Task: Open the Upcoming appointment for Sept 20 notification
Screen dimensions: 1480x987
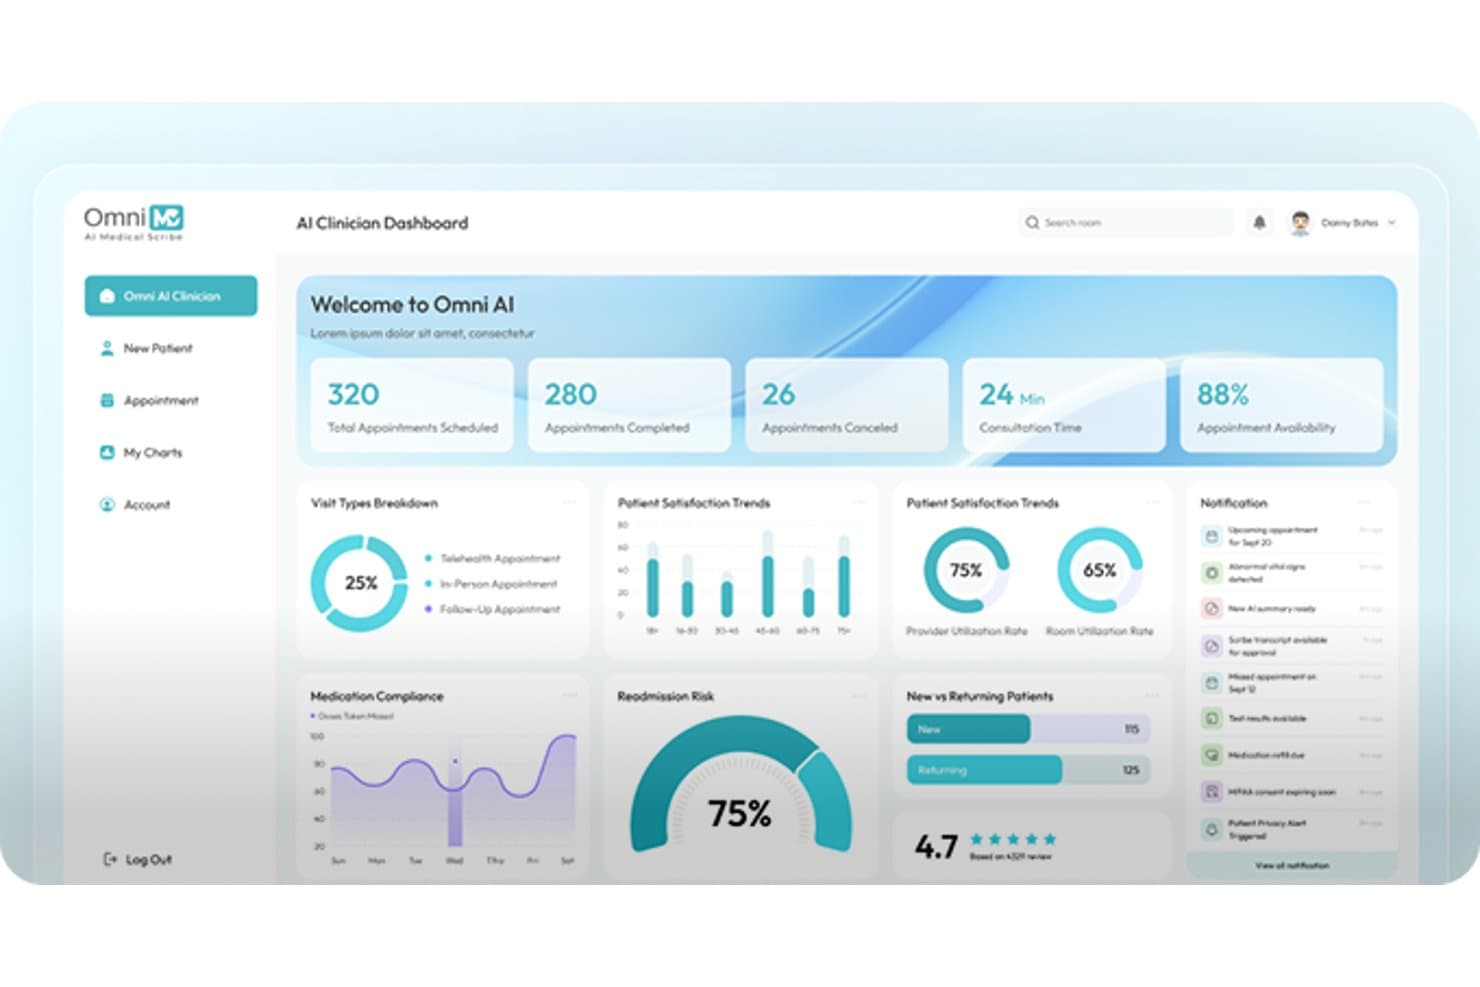Action: click(1291, 536)
